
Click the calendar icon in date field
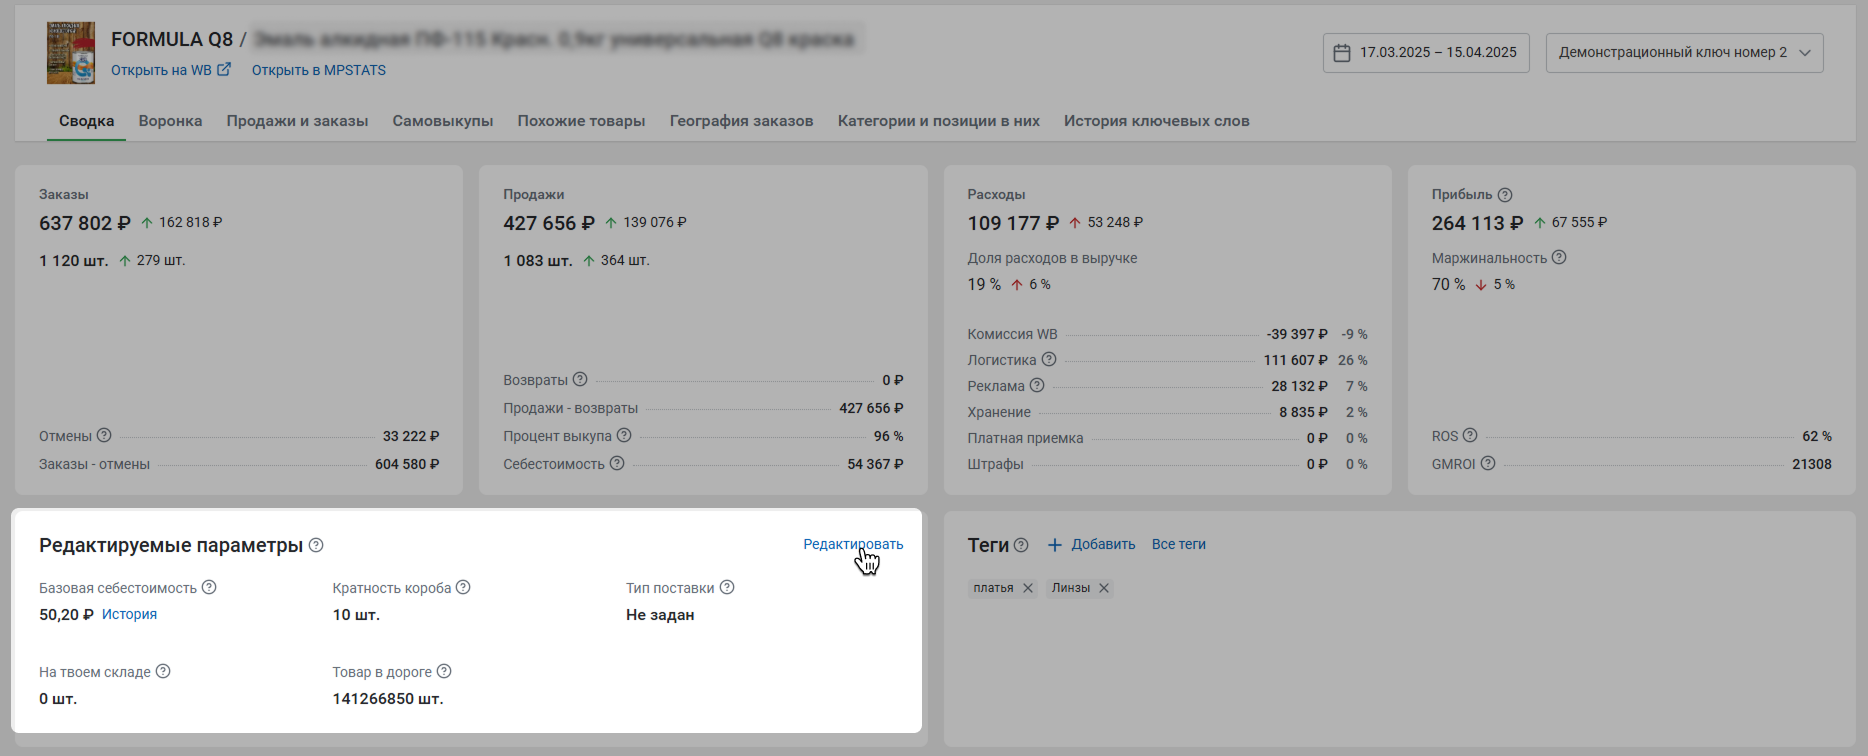[x=1342, y=53]
